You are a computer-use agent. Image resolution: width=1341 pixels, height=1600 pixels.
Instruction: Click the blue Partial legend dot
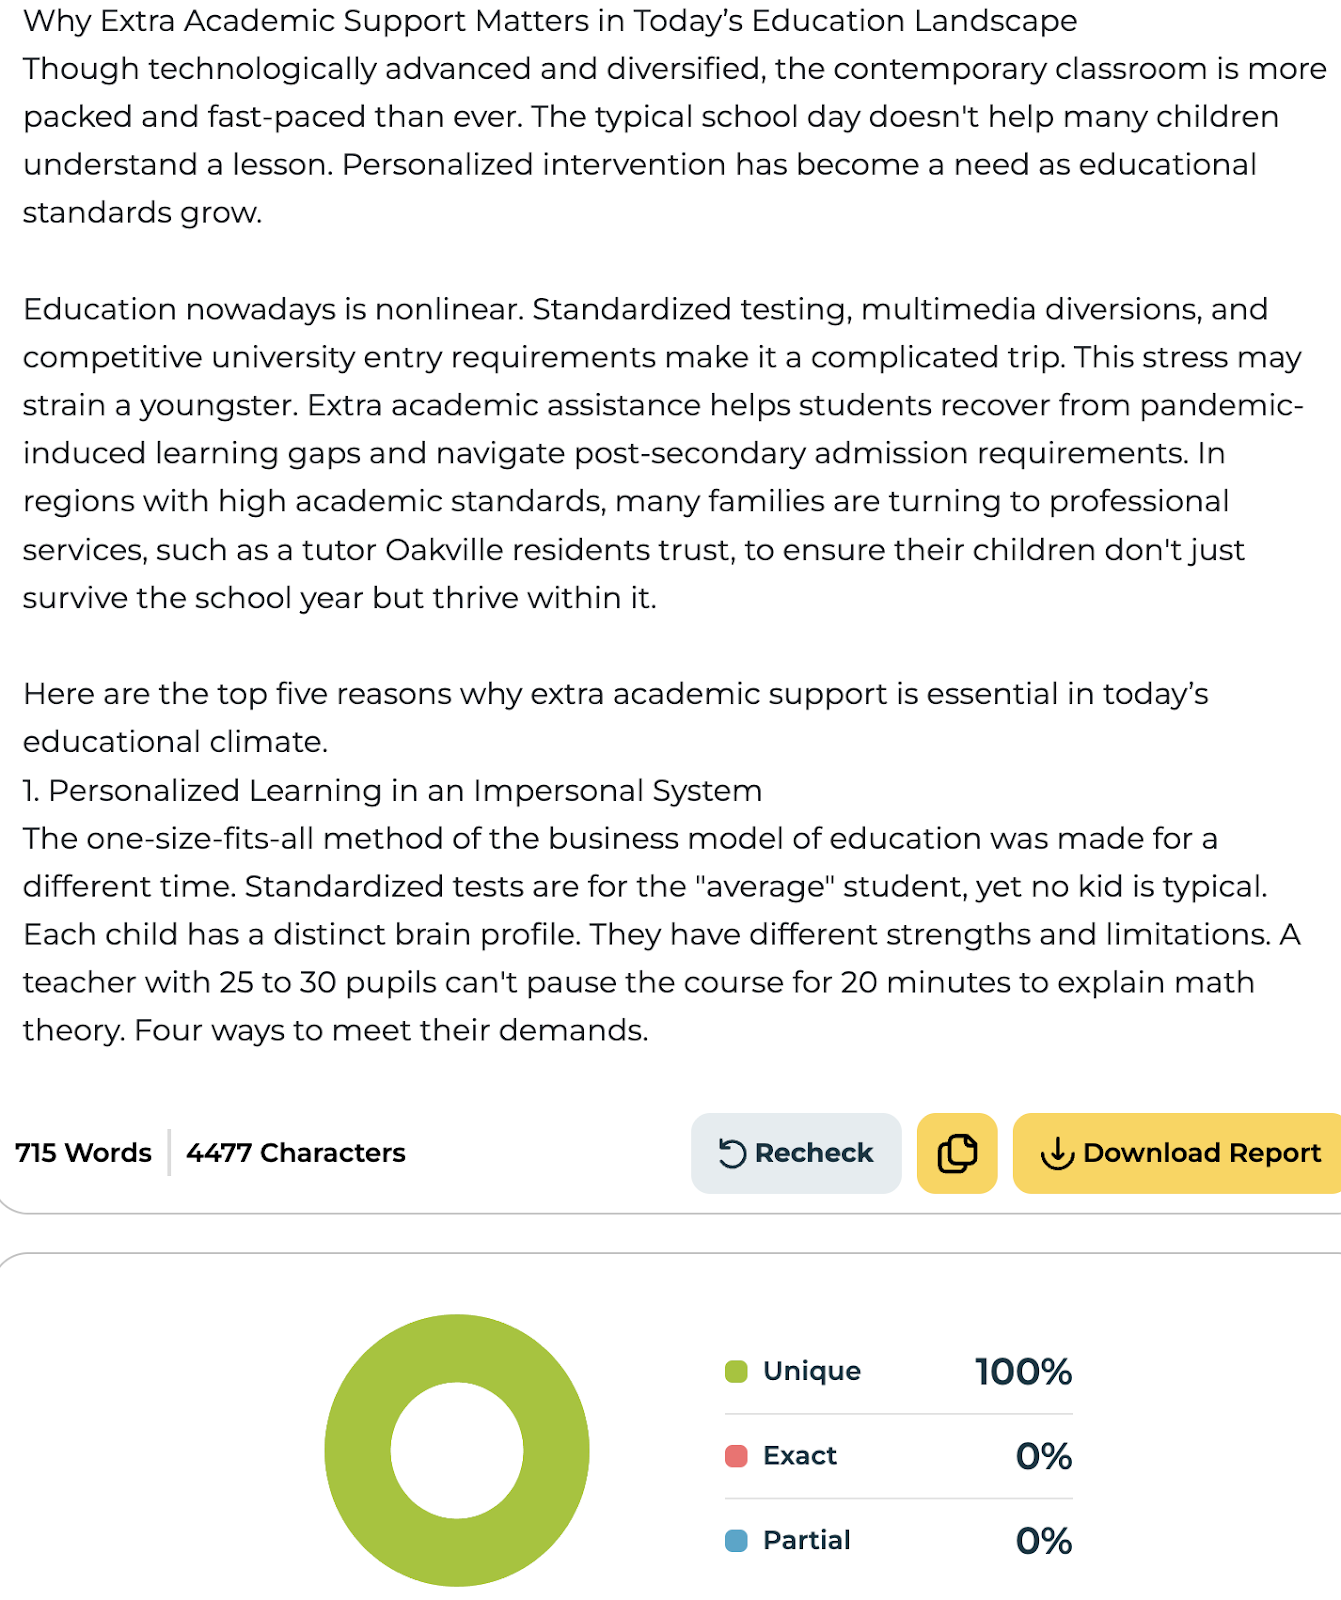pyautogui.click(x=736, y=1541)
